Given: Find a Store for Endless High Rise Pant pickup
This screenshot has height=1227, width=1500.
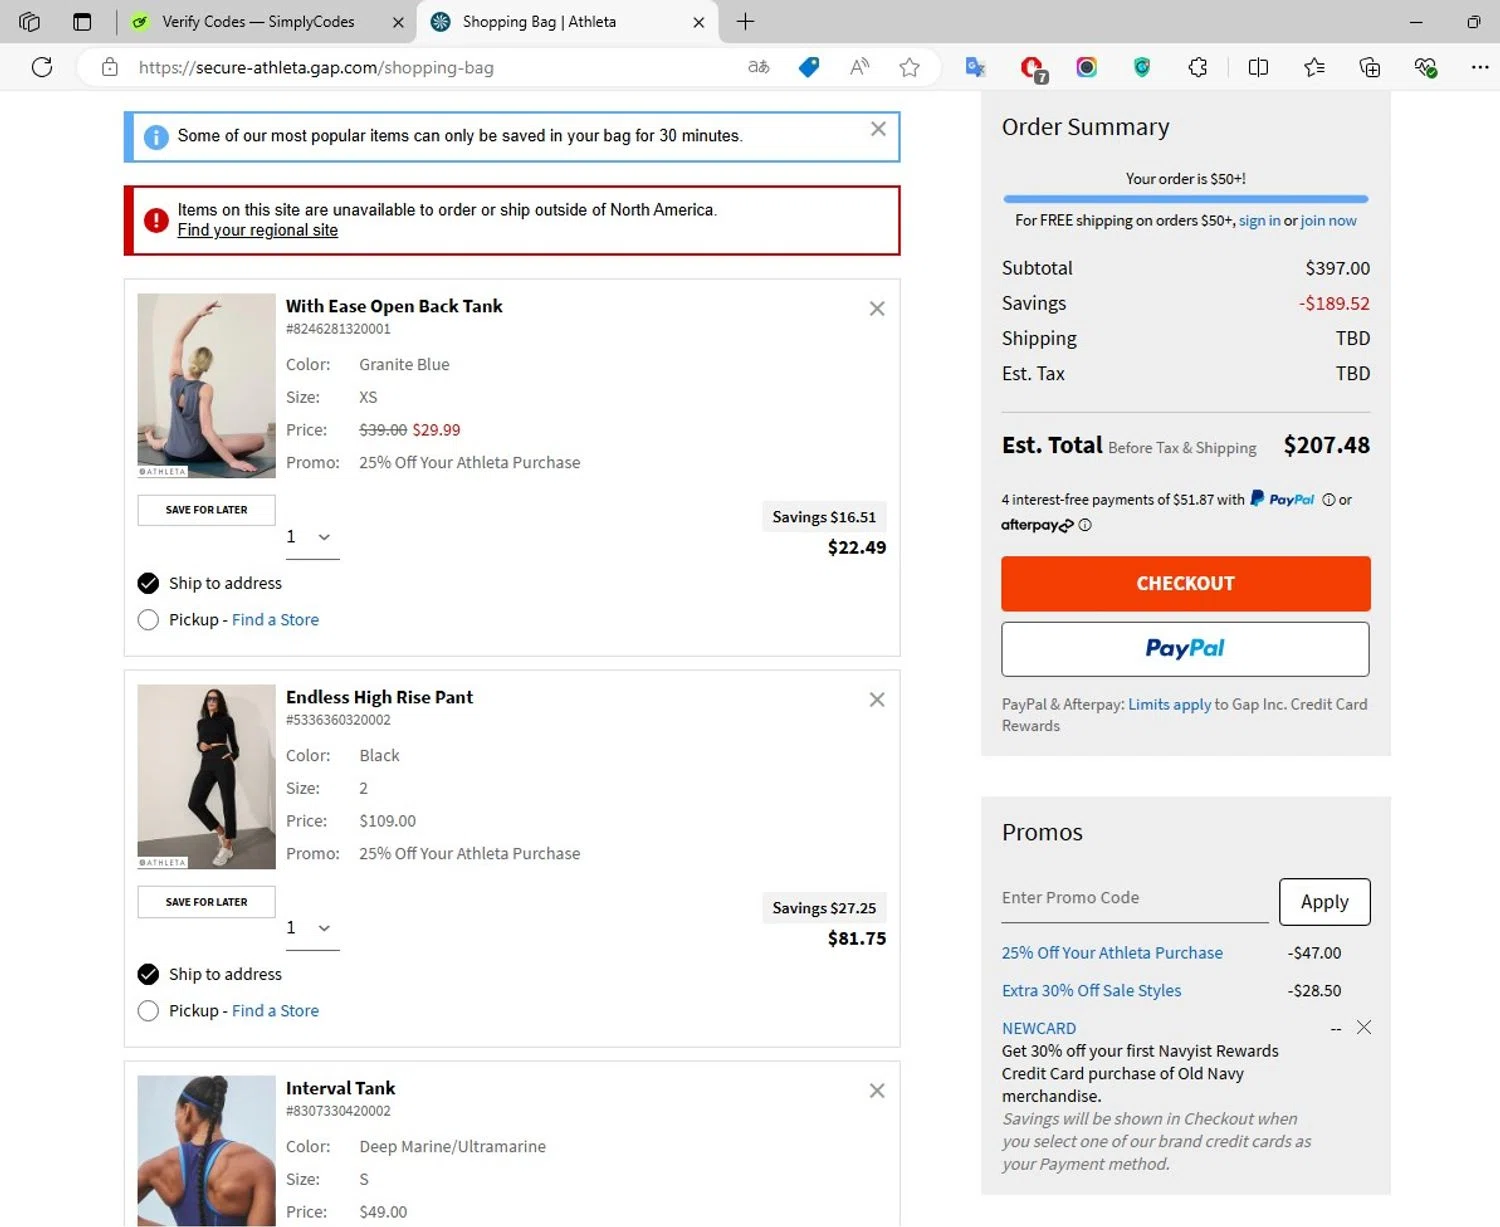Looking at the screenshot, I should point(275,1011).
